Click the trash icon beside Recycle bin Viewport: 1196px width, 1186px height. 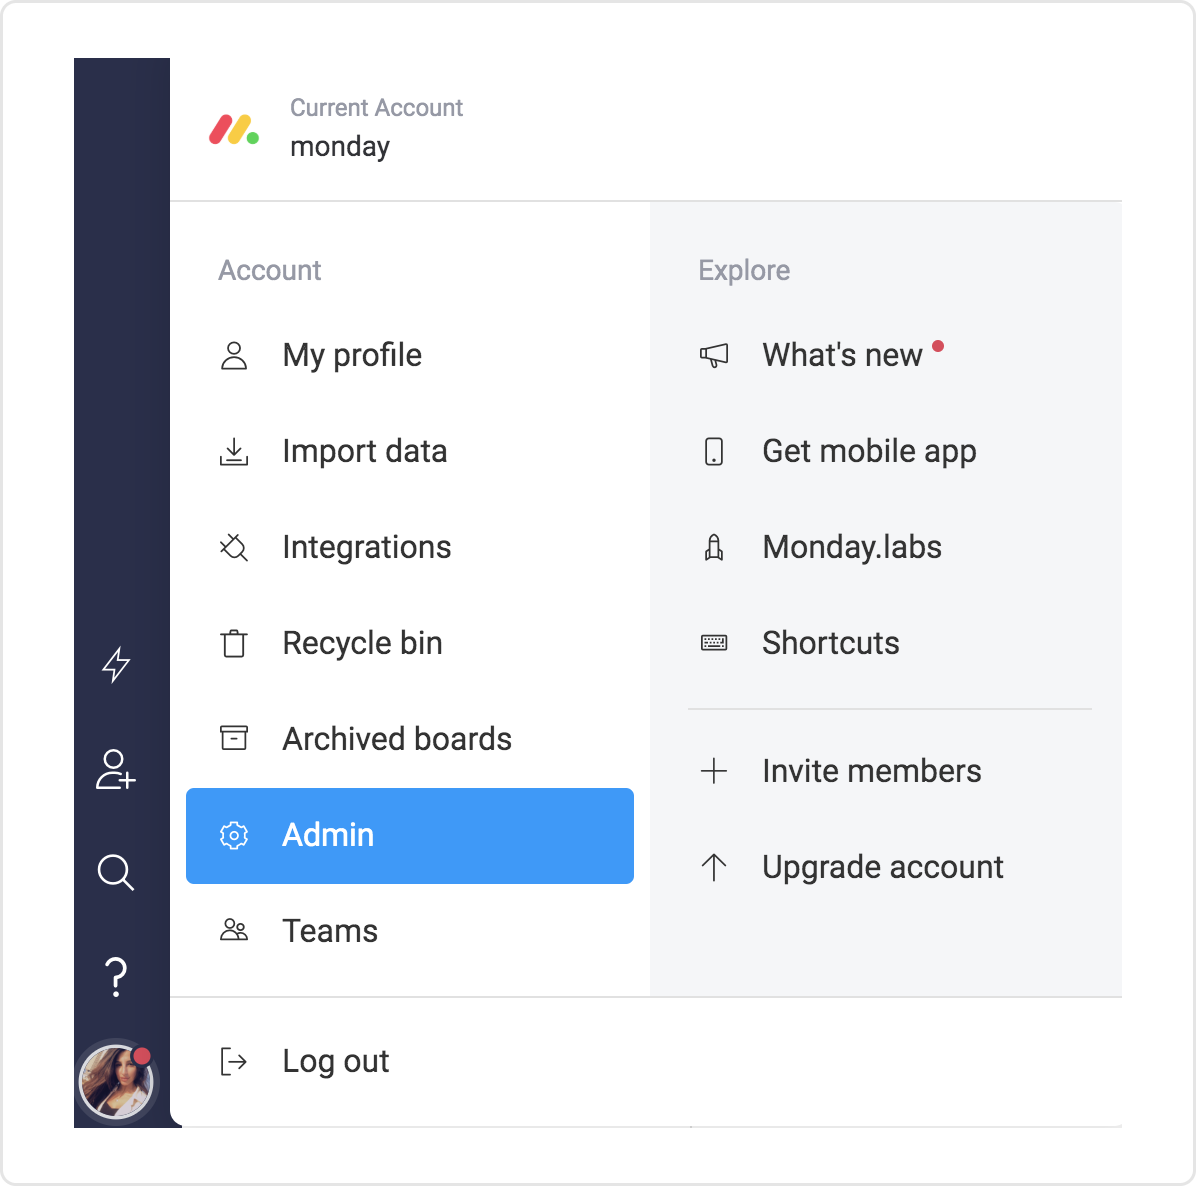(234, 643)
